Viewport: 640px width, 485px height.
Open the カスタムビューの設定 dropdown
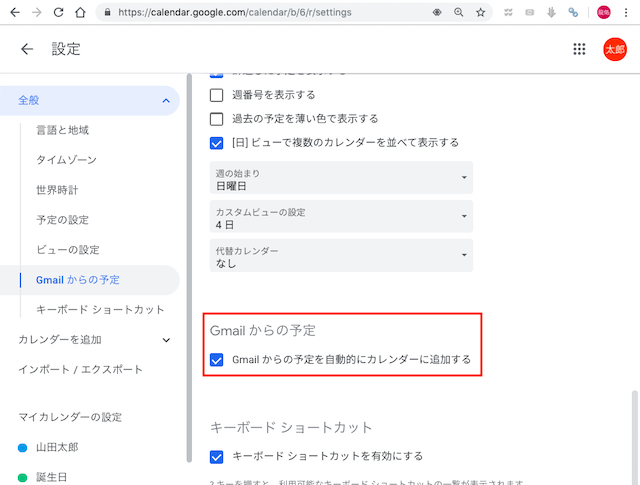(x=341, y=216)
